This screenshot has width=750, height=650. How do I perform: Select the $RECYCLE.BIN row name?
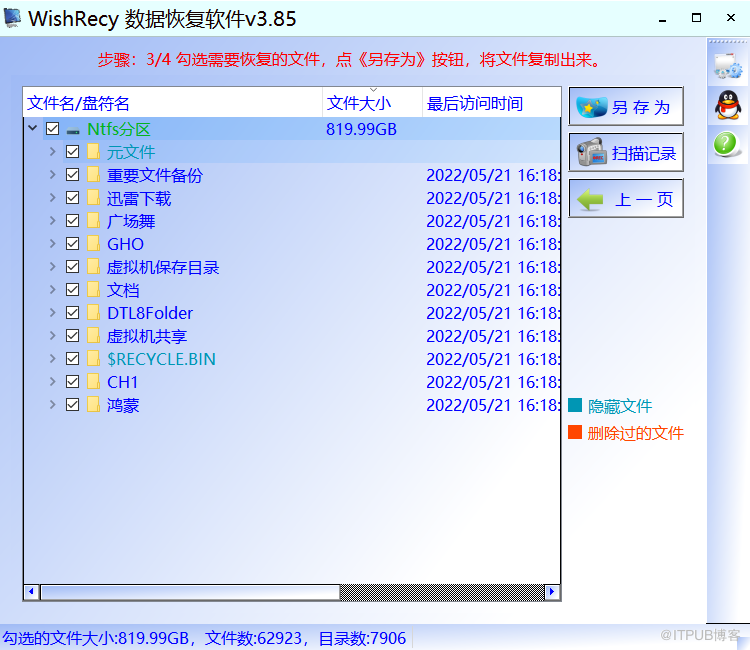coord(161,359)
